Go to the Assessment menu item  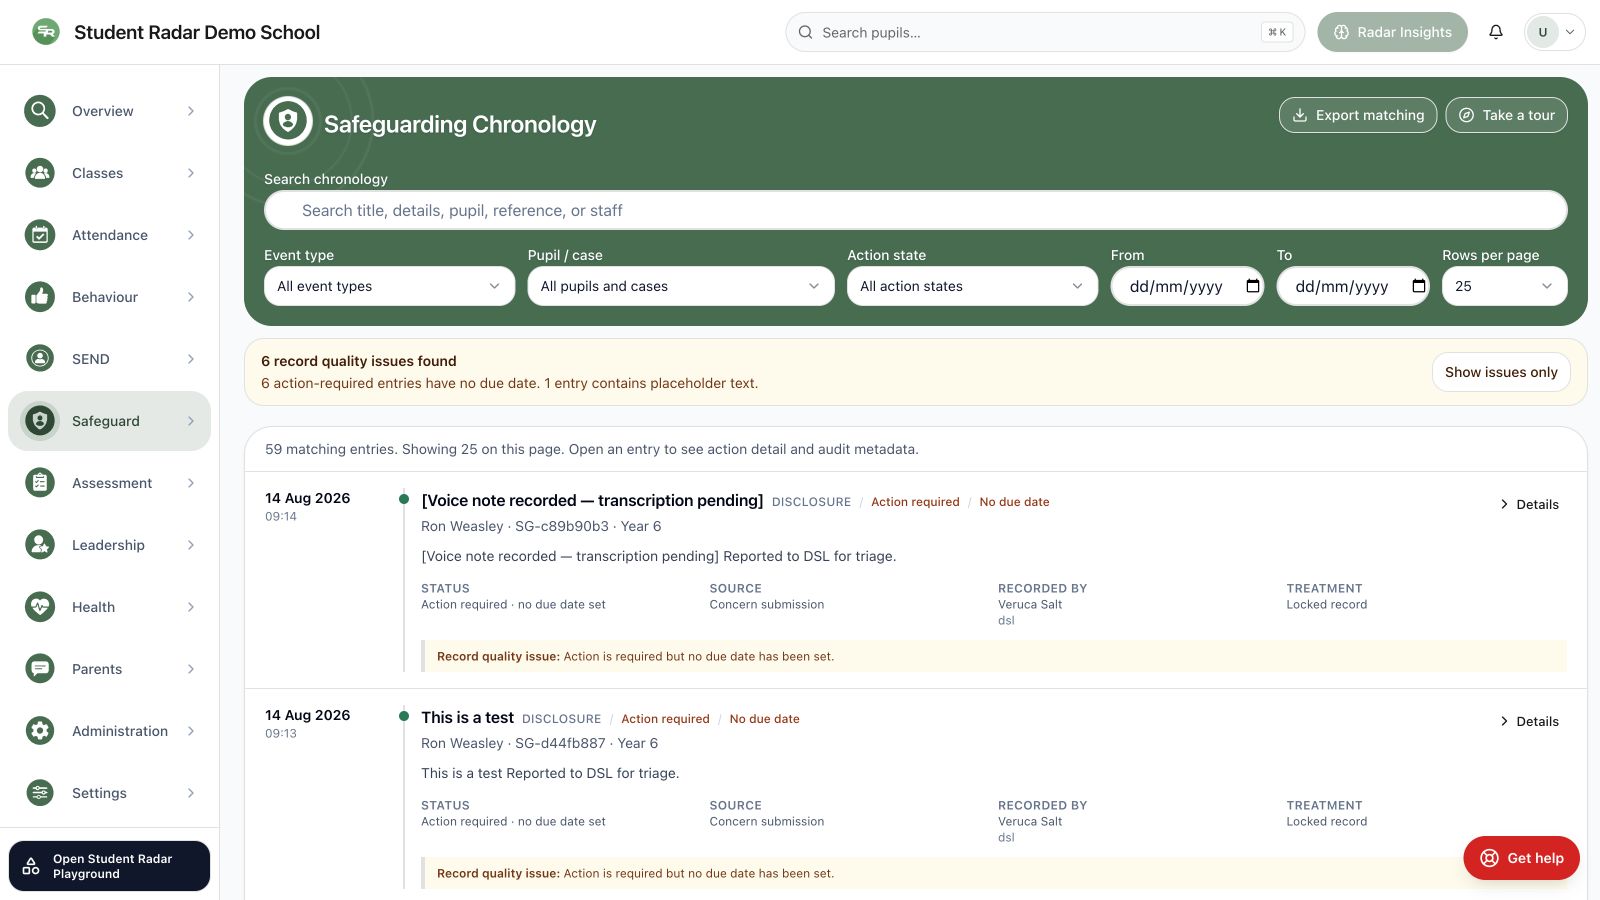110,483
